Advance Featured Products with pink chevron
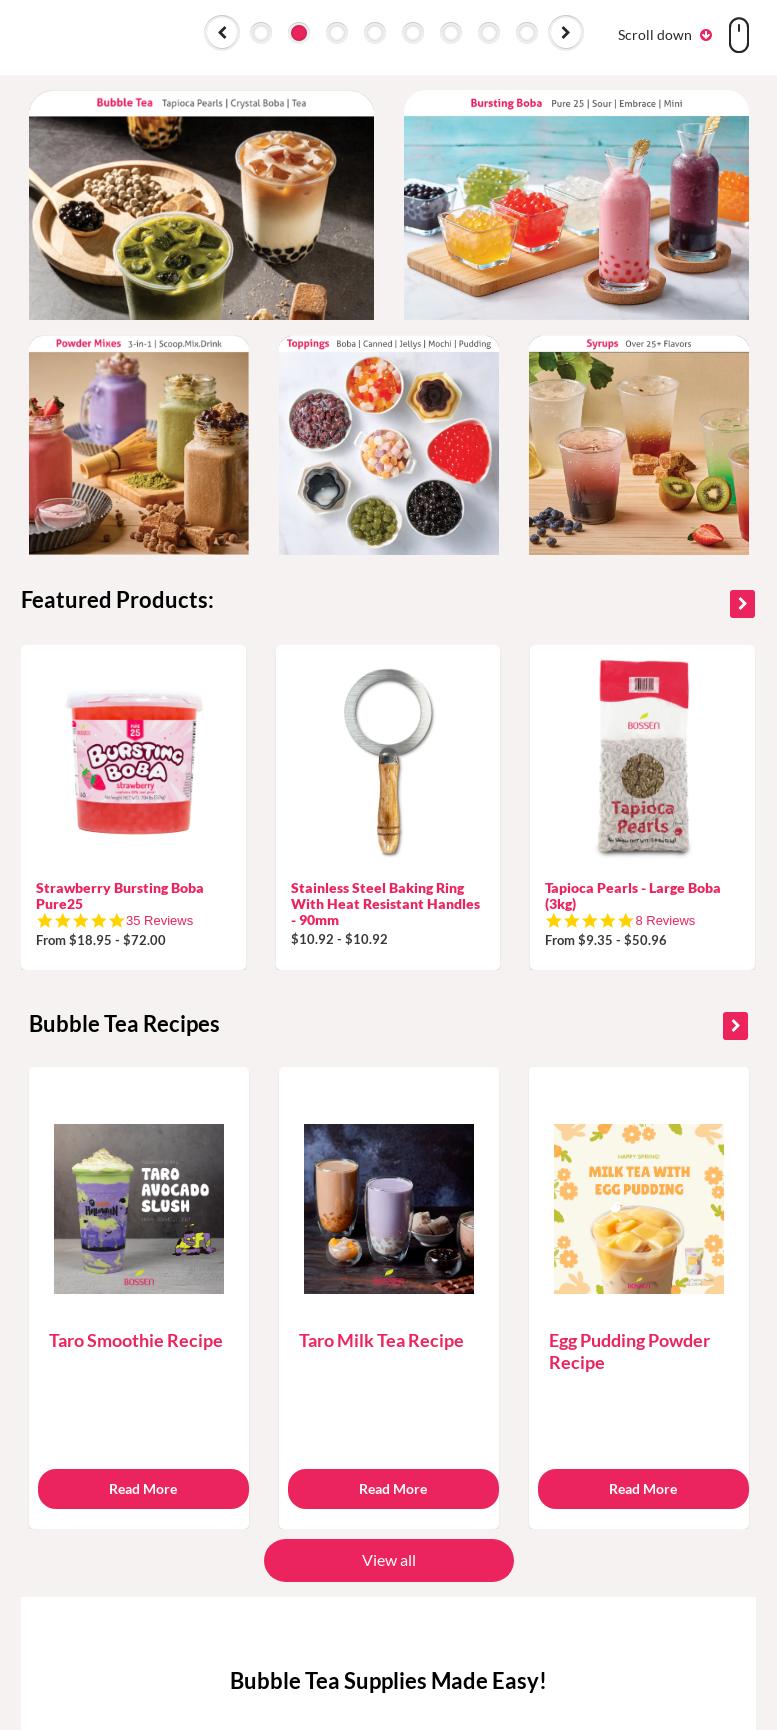Screen dimensions: 777x1730 click(742, 604)
